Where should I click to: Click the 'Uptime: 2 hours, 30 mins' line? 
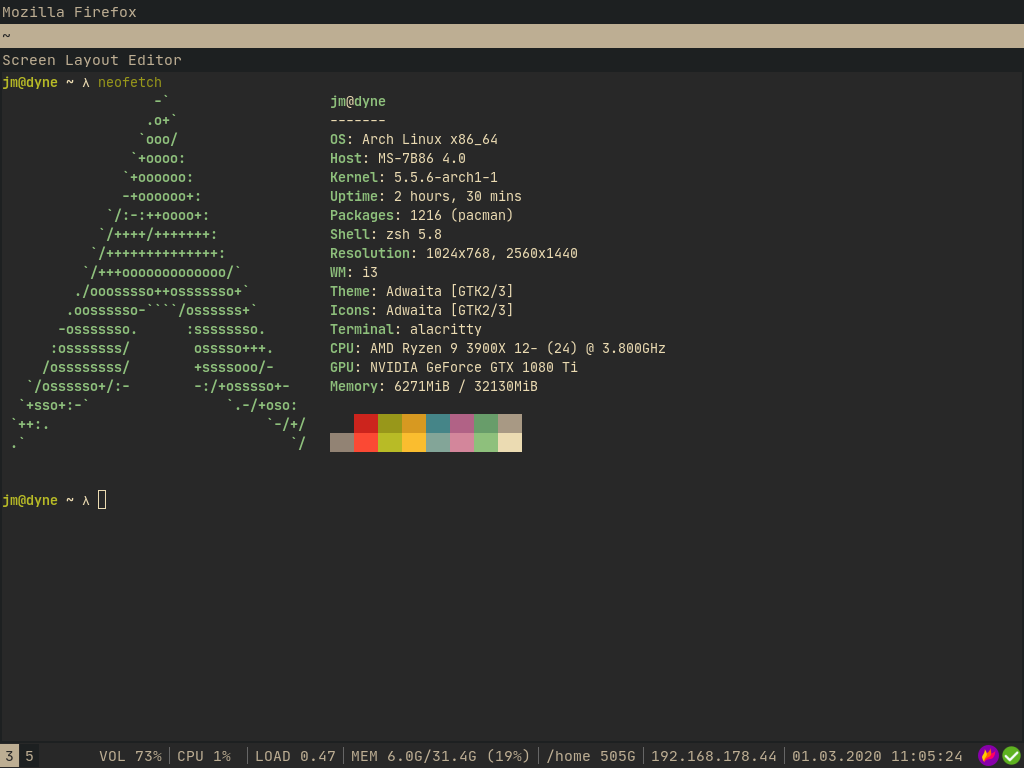426,196
